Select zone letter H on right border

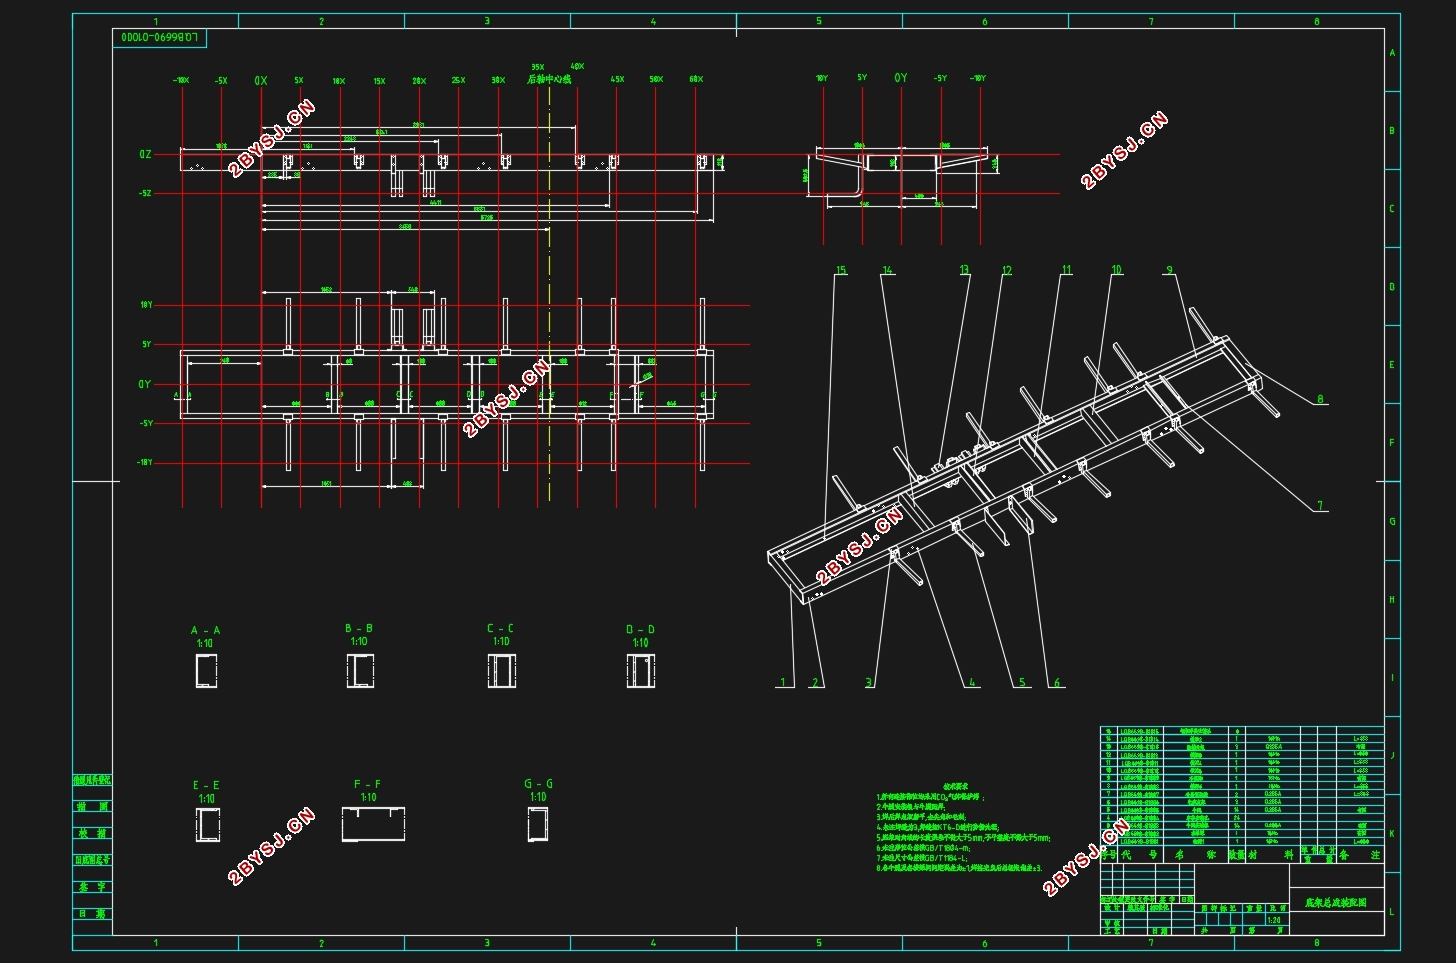pos(1392,600)
